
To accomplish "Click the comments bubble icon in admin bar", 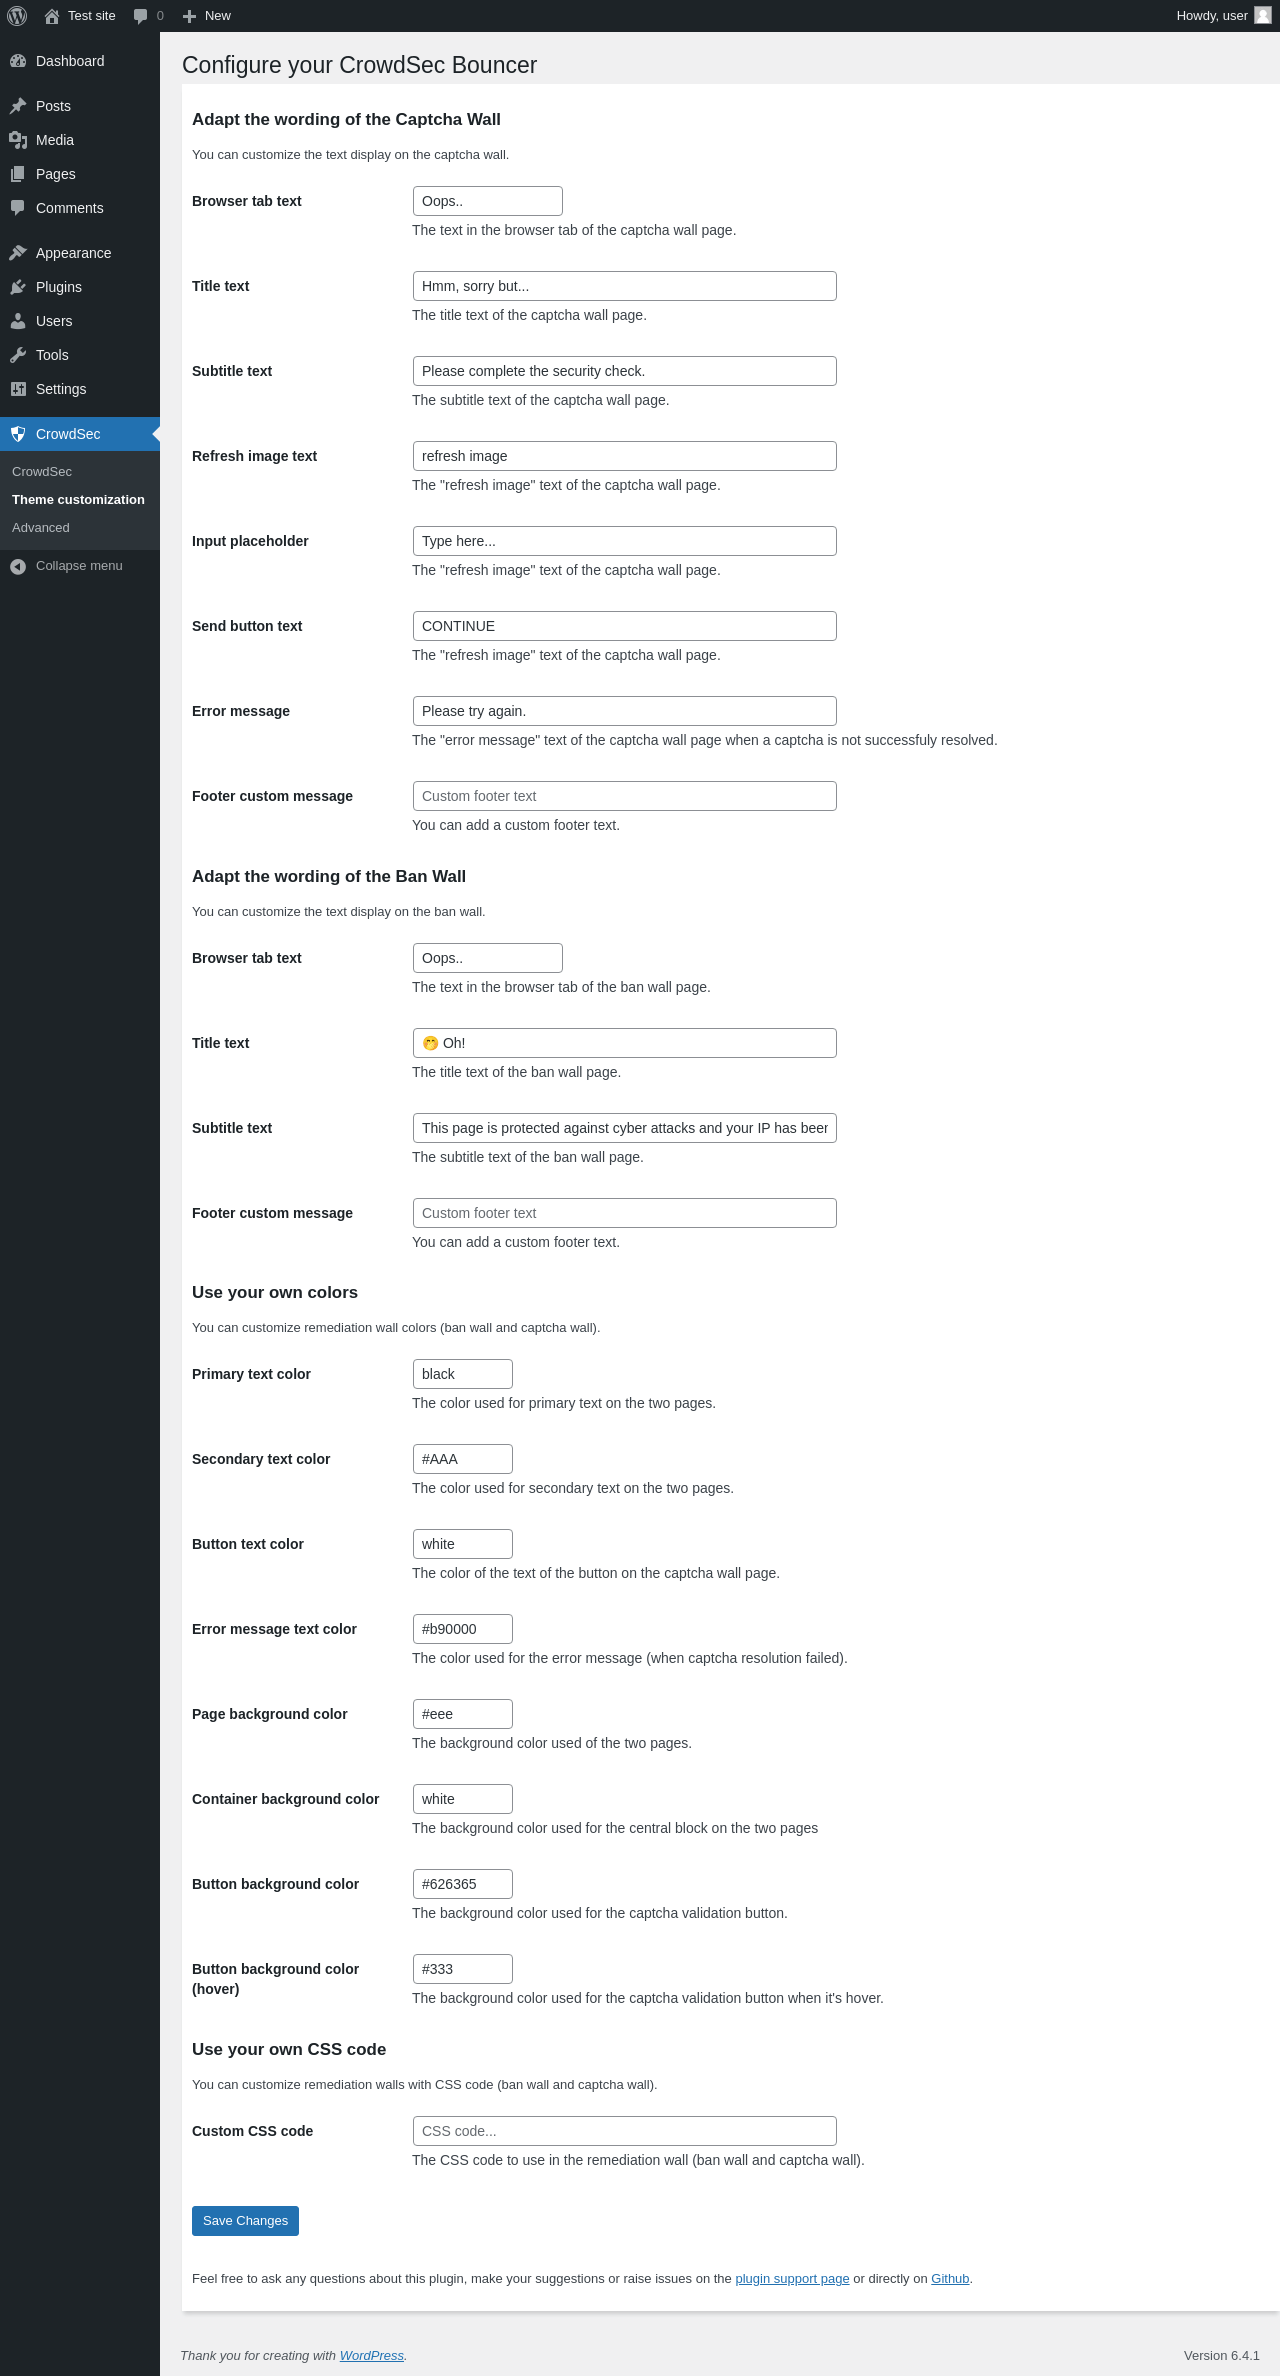I will tap(140, 16).
